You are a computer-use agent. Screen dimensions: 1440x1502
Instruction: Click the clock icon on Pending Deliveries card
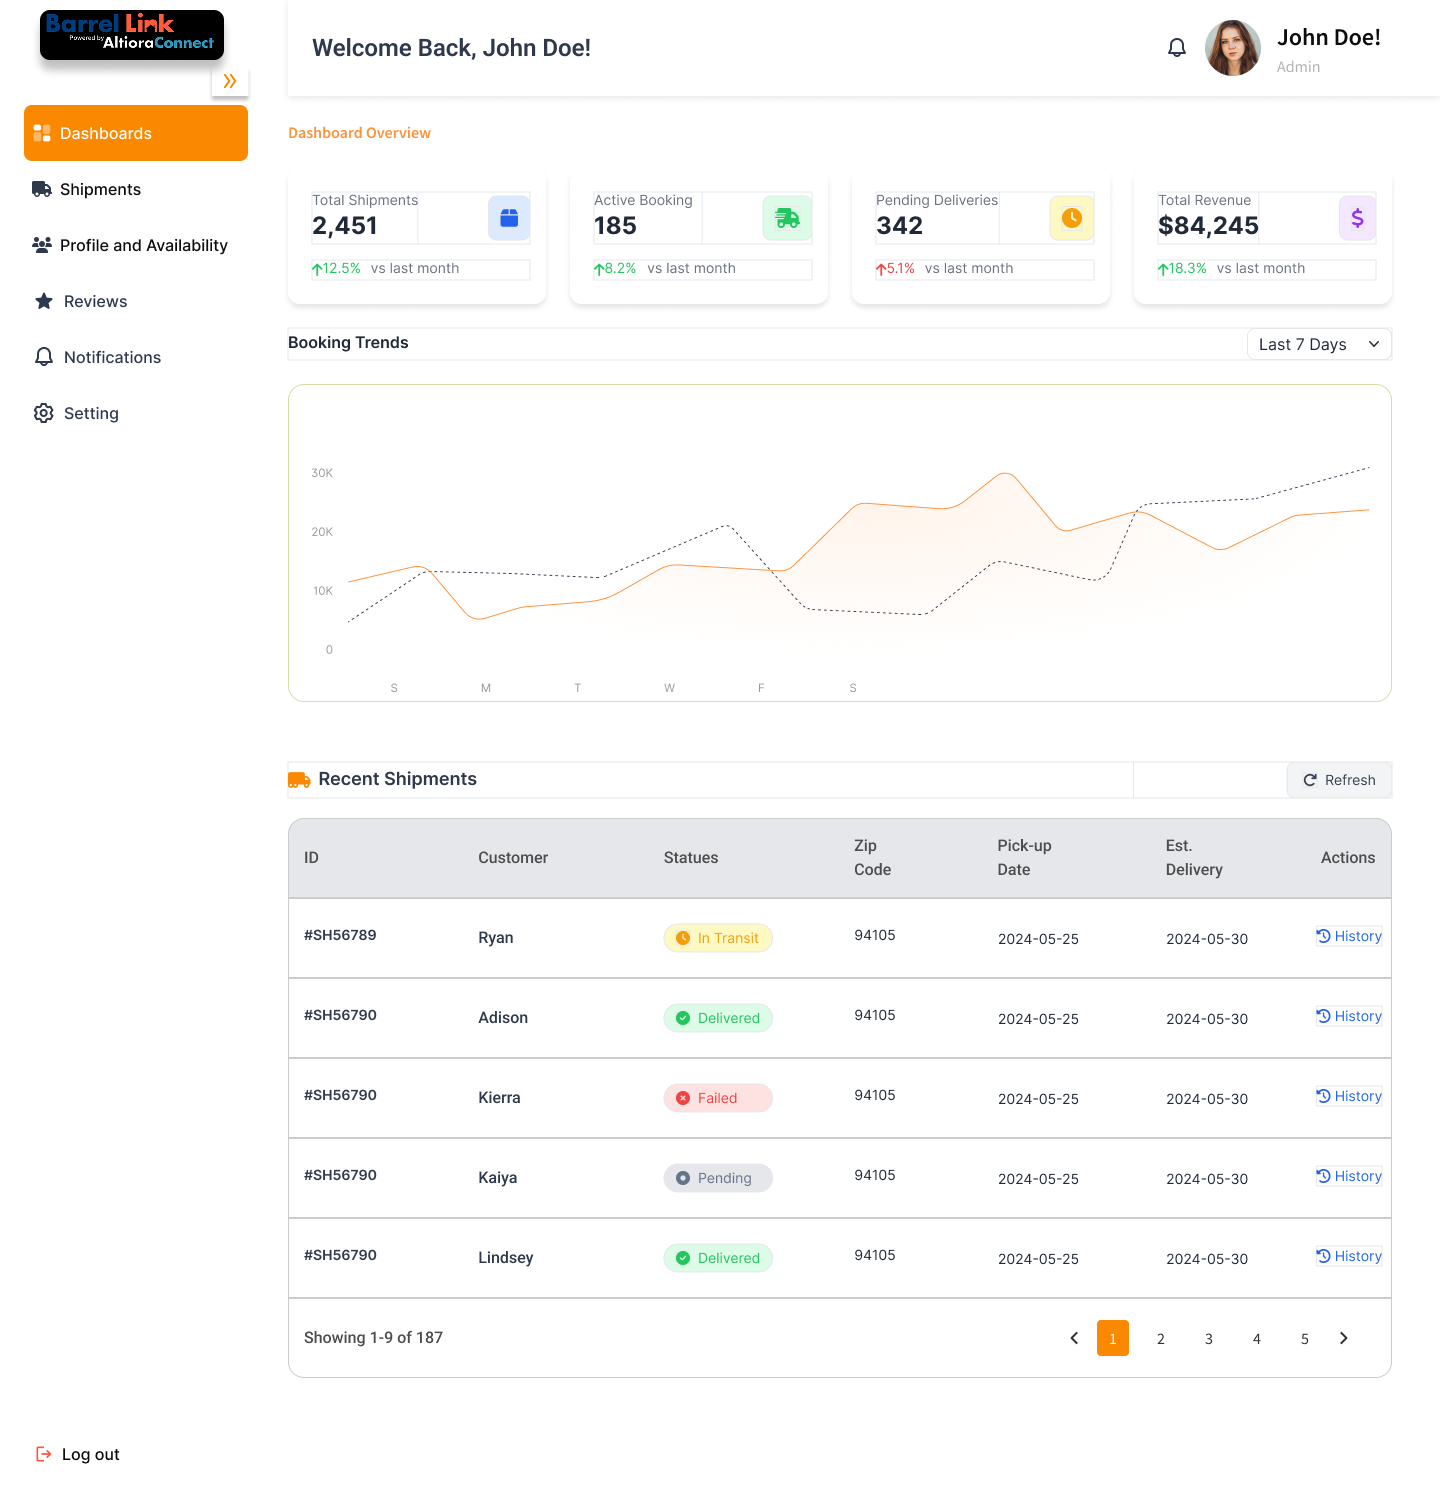tap(1072, 217)
